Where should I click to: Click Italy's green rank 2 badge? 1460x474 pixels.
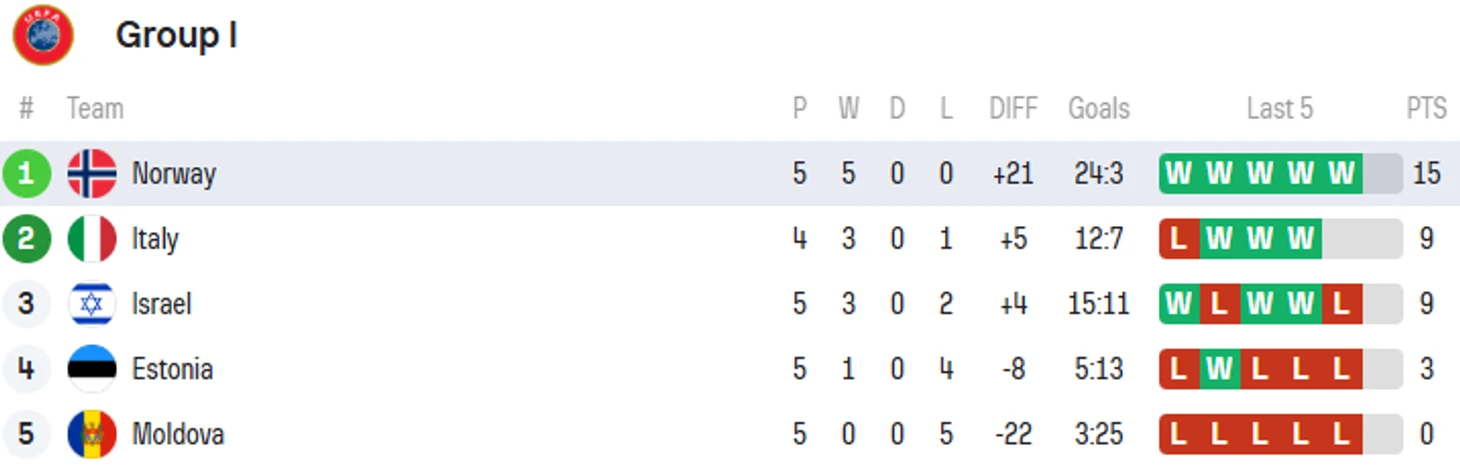[x=27, y=239]
